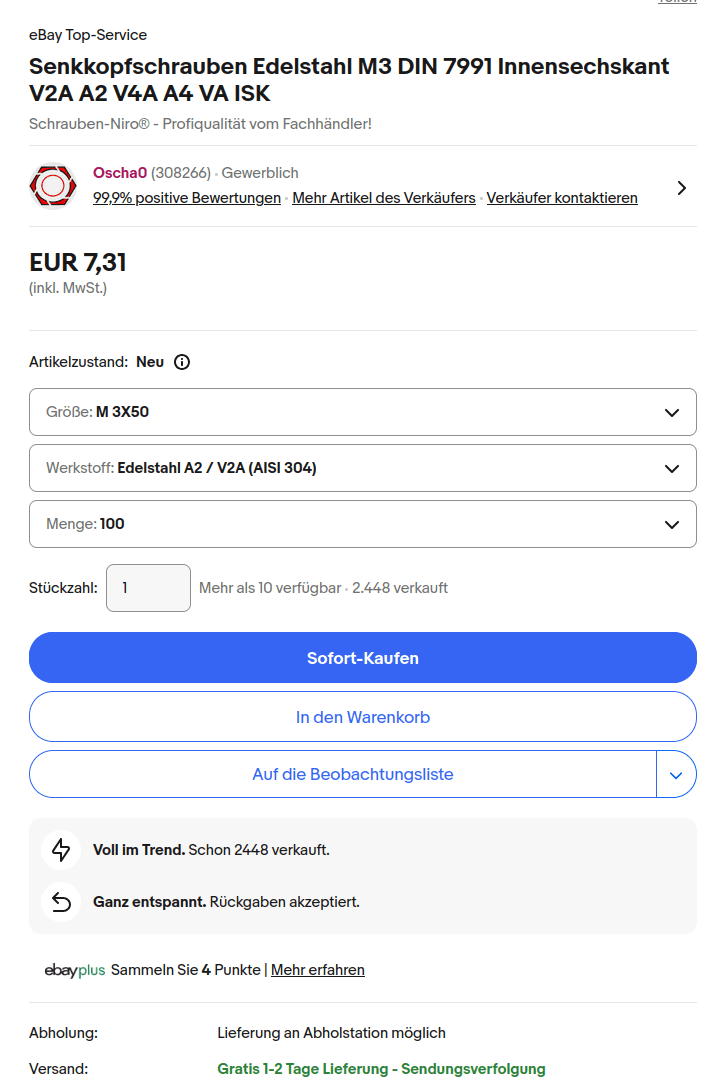The image size is (719, 1088).
Task: Click Mehr erfahren link for ebay plus
Action: click(318, 970)
